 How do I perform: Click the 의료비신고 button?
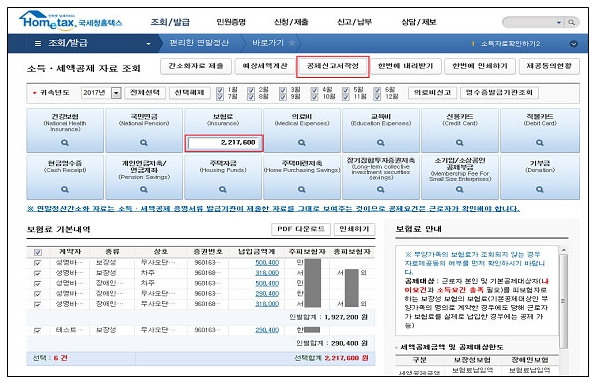click(432, 93)
